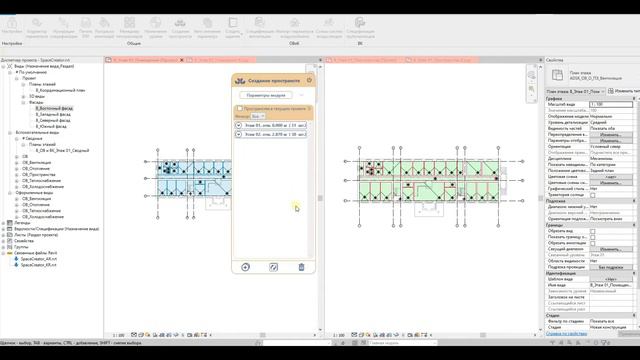Open the Справка по свойствам link

coord(567,334)
